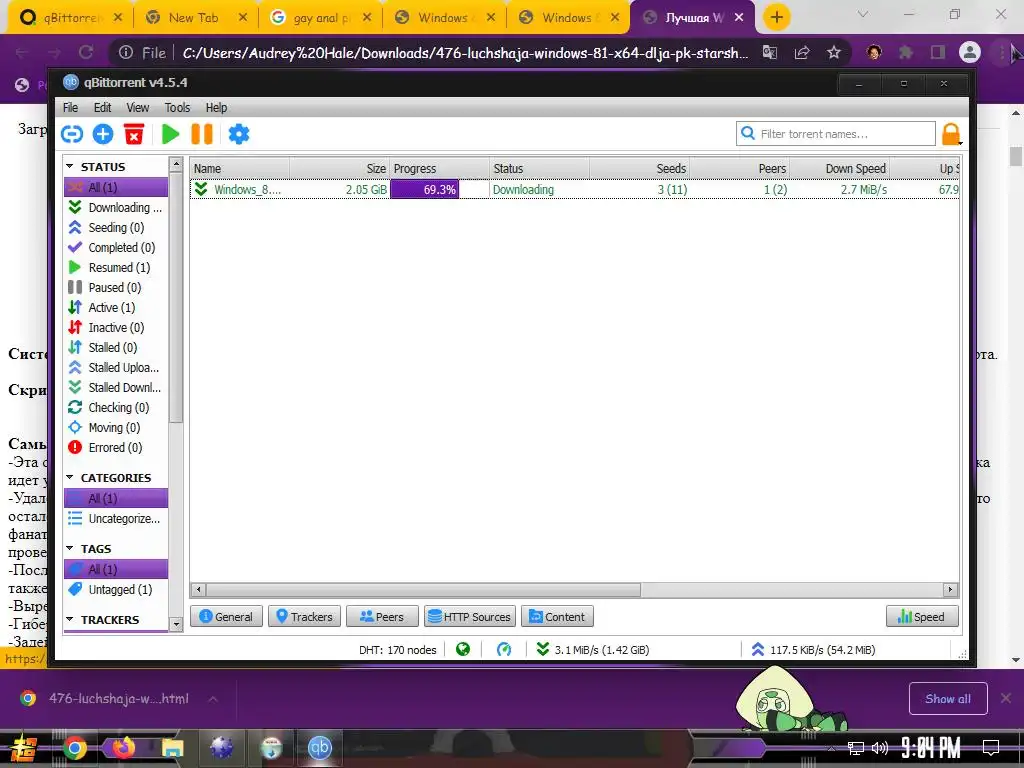The image size is (1024, 768).
Task: Select the Checking (0) filter
Action: coord(116,408)
